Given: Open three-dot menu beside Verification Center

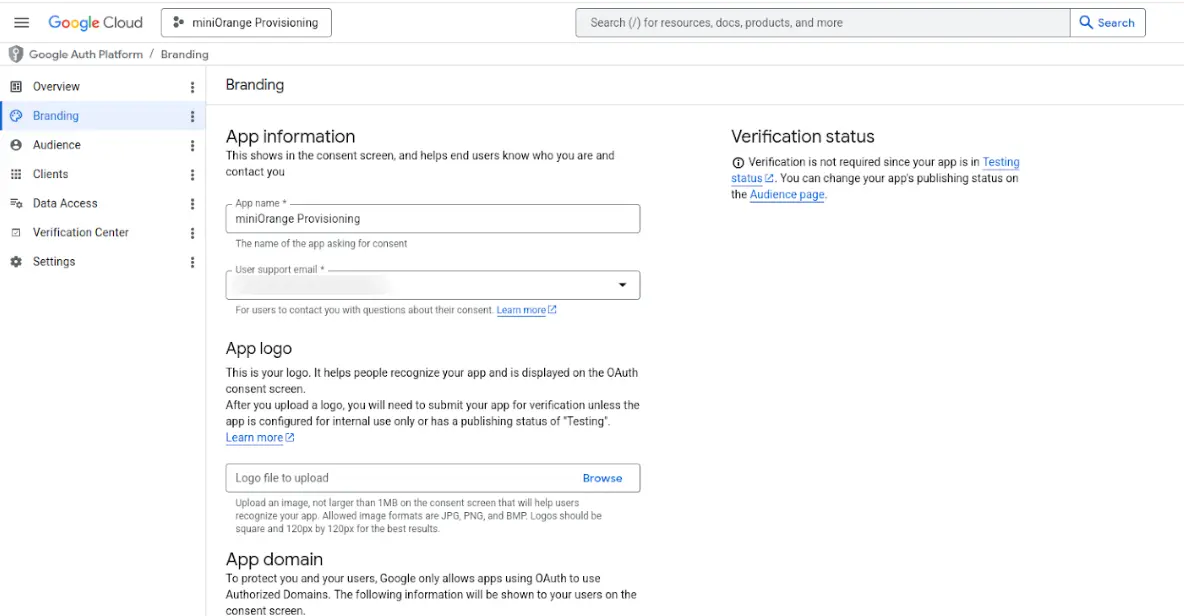Looking at the screenshot, I should 193,233.
